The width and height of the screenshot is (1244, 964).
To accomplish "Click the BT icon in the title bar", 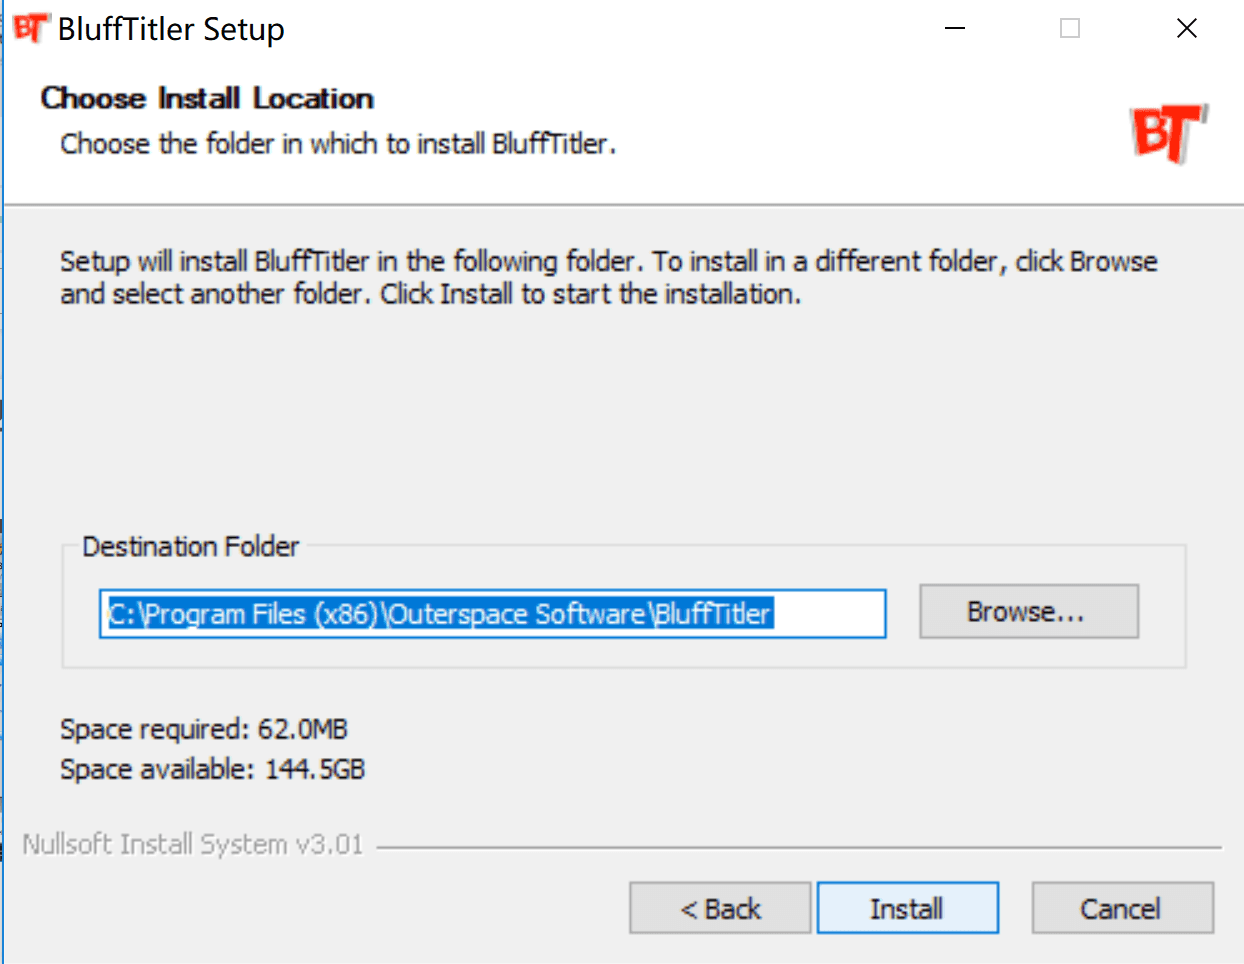I will (x=30, y=27).
